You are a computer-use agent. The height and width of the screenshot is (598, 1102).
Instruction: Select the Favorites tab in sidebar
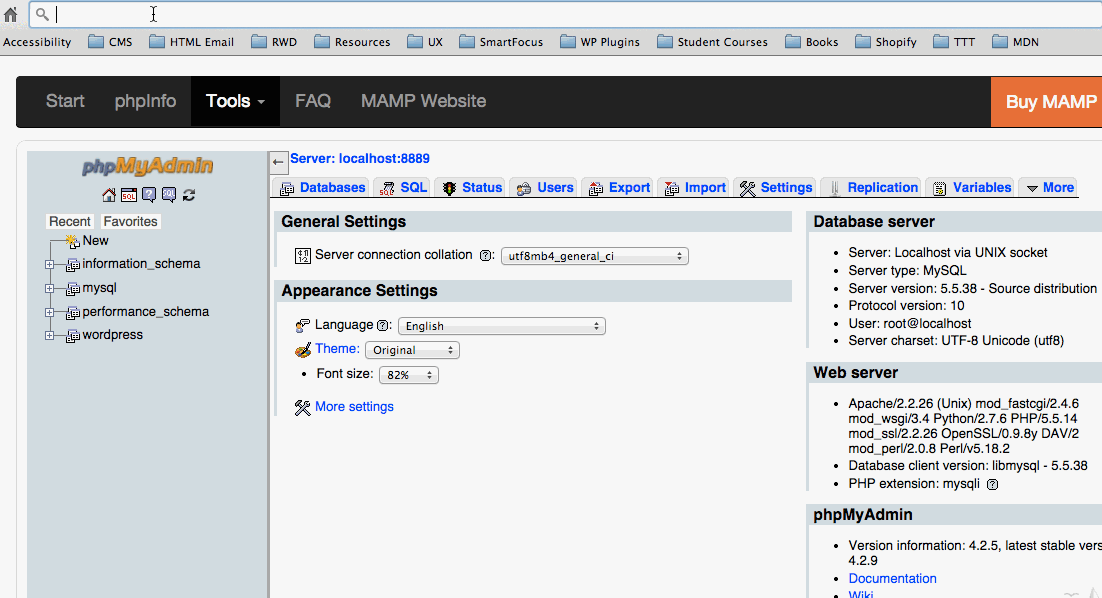point(130,221)
